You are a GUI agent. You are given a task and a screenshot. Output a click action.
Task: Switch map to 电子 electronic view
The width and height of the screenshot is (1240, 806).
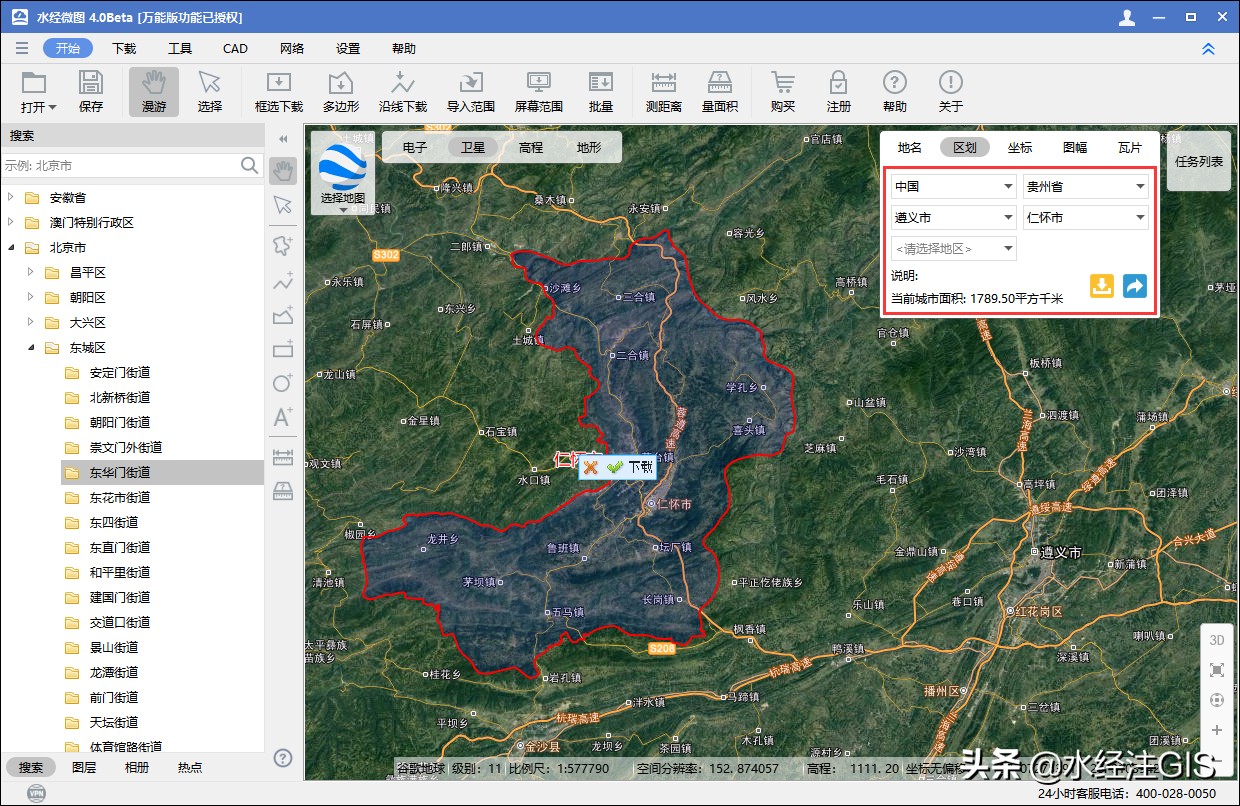415,147
